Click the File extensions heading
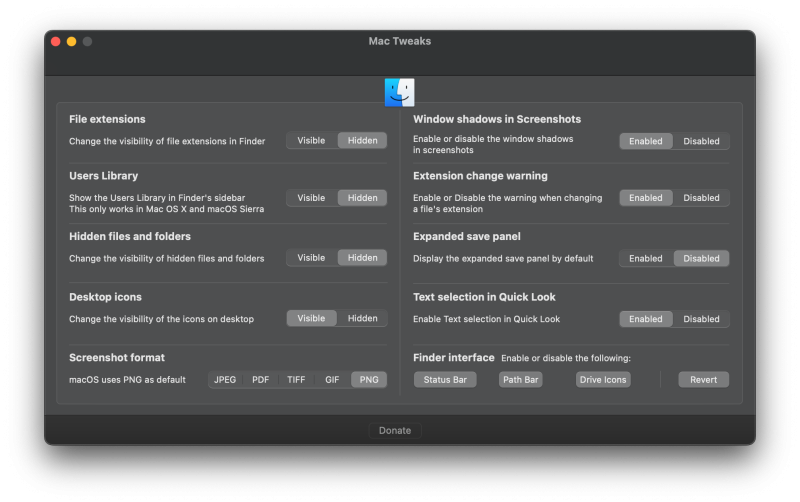The width and height of the screenshot is (800, 502). click(107, 119)
